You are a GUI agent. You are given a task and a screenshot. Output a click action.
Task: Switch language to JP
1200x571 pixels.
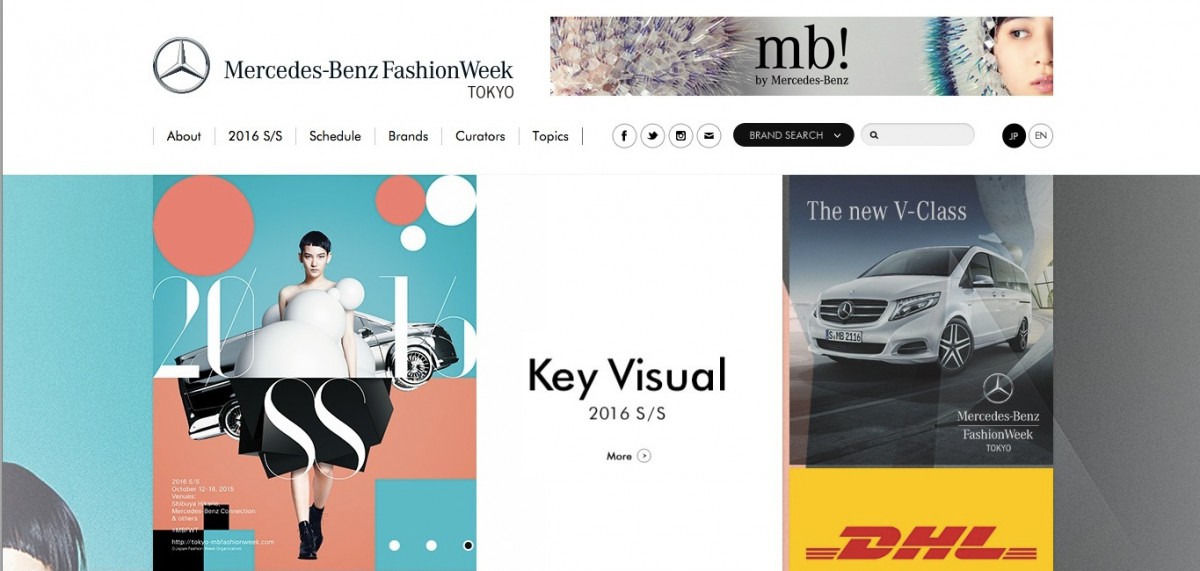(x=1014, y=136)
